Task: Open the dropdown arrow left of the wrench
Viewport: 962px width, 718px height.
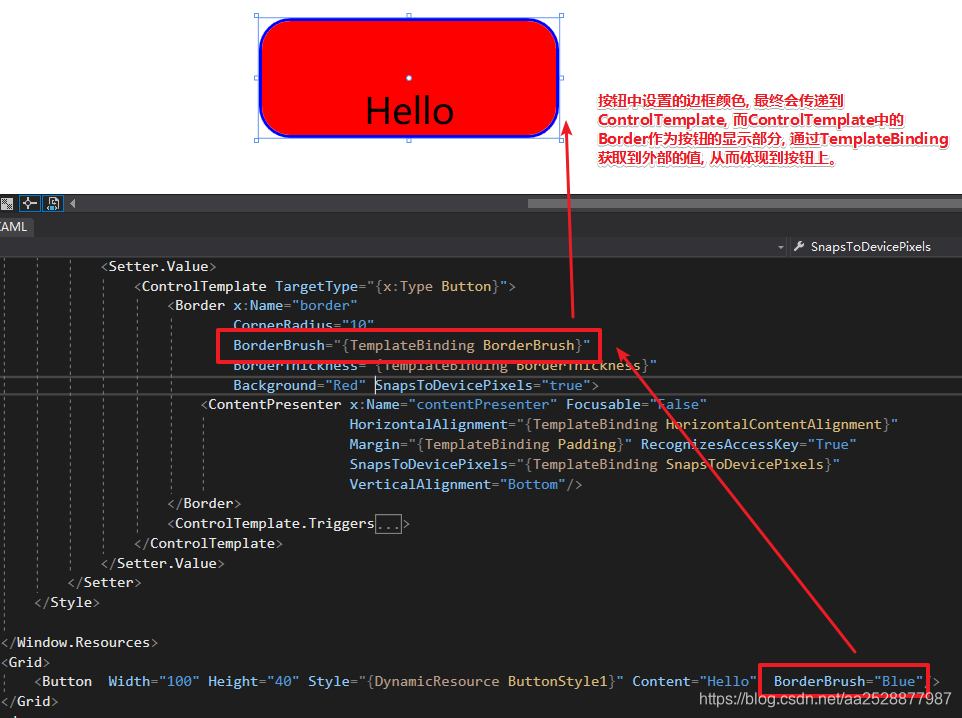Action: click(x=780, y=247)
